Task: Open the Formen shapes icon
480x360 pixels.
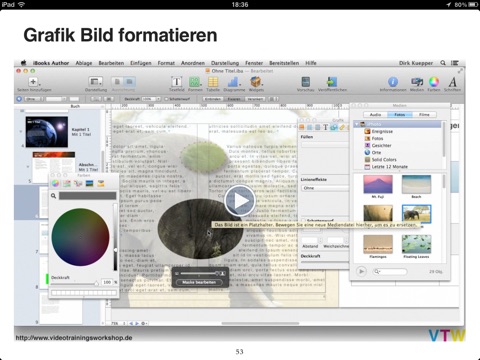Action: [195, 82]
